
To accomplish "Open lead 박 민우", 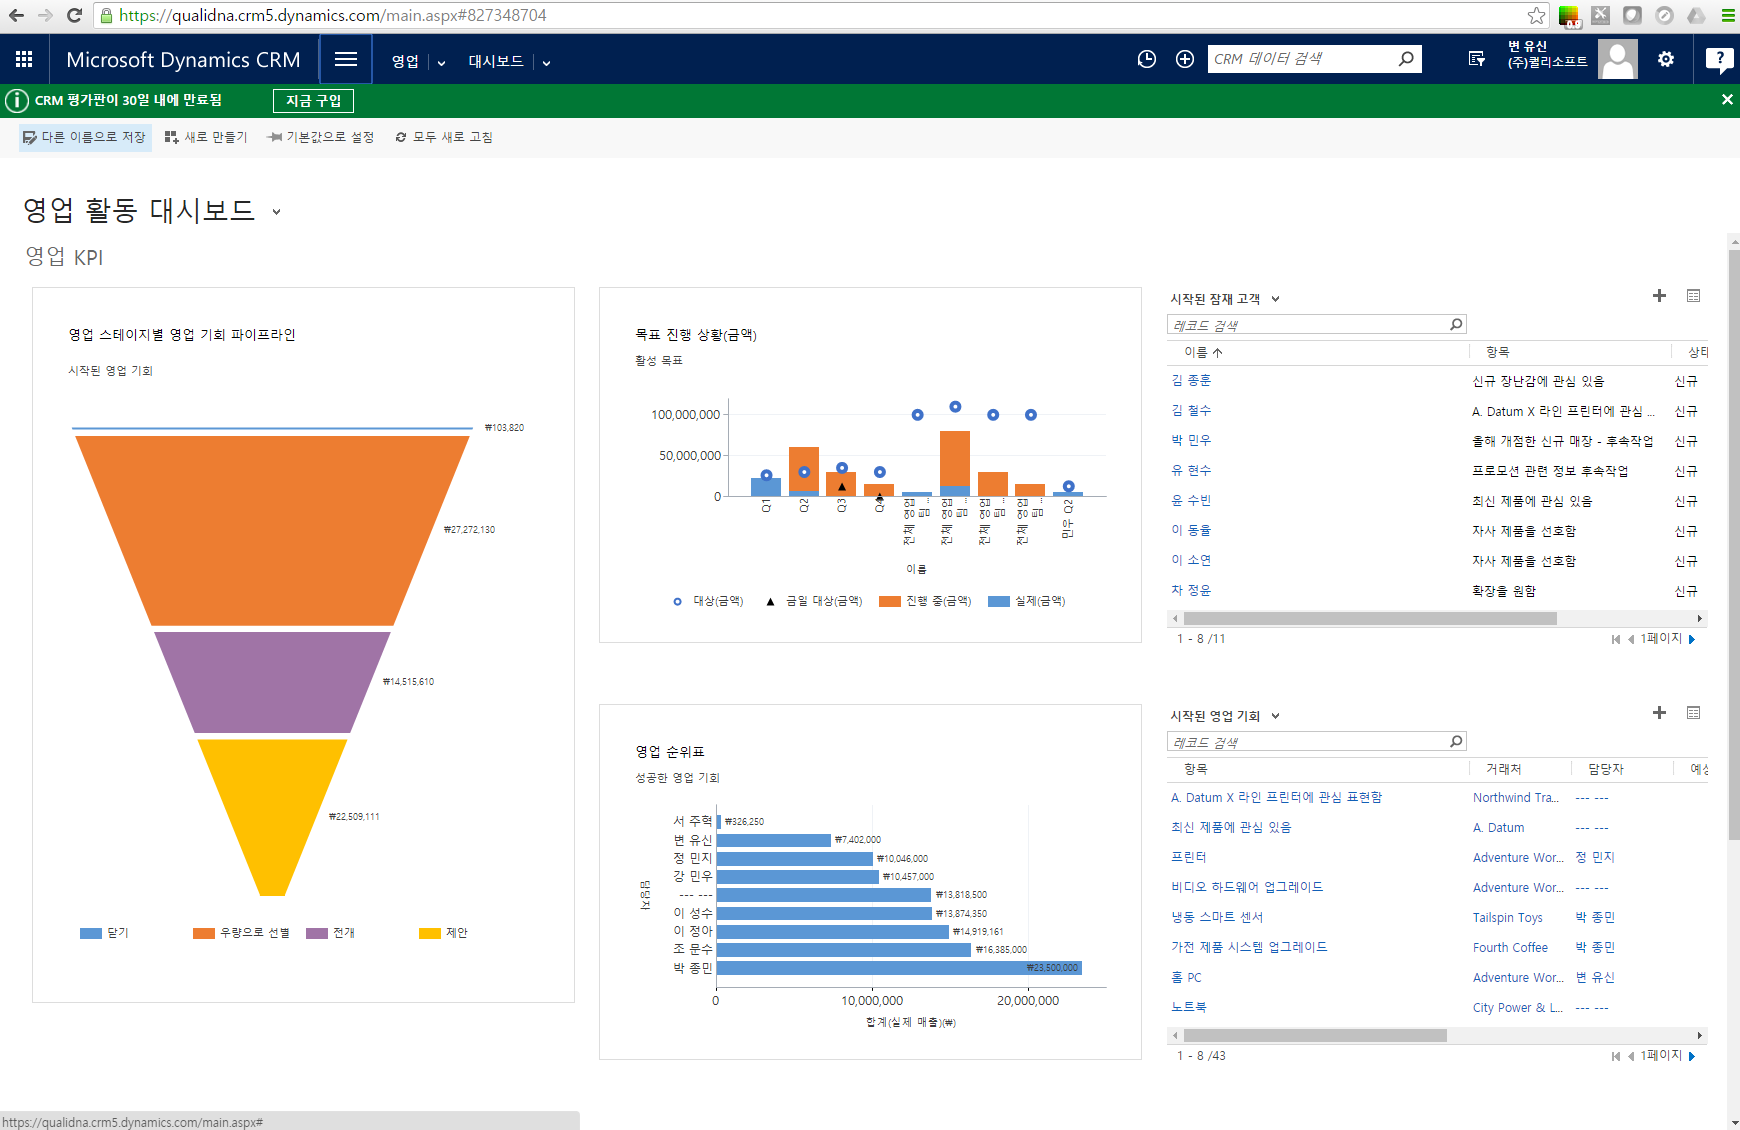I will pos(1191,441).
